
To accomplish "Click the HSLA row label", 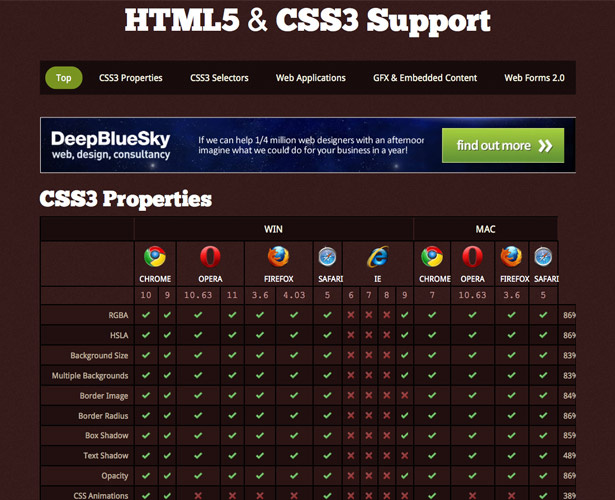I will (x=119, y=335).
